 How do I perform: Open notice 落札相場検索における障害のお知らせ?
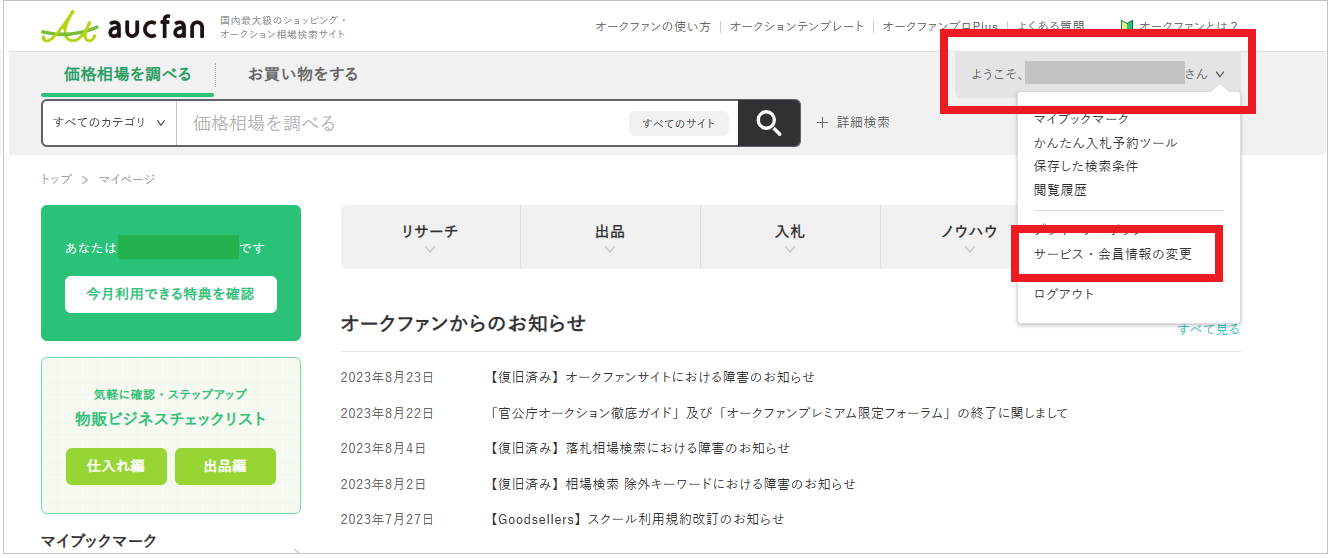(x=637, y=448)
